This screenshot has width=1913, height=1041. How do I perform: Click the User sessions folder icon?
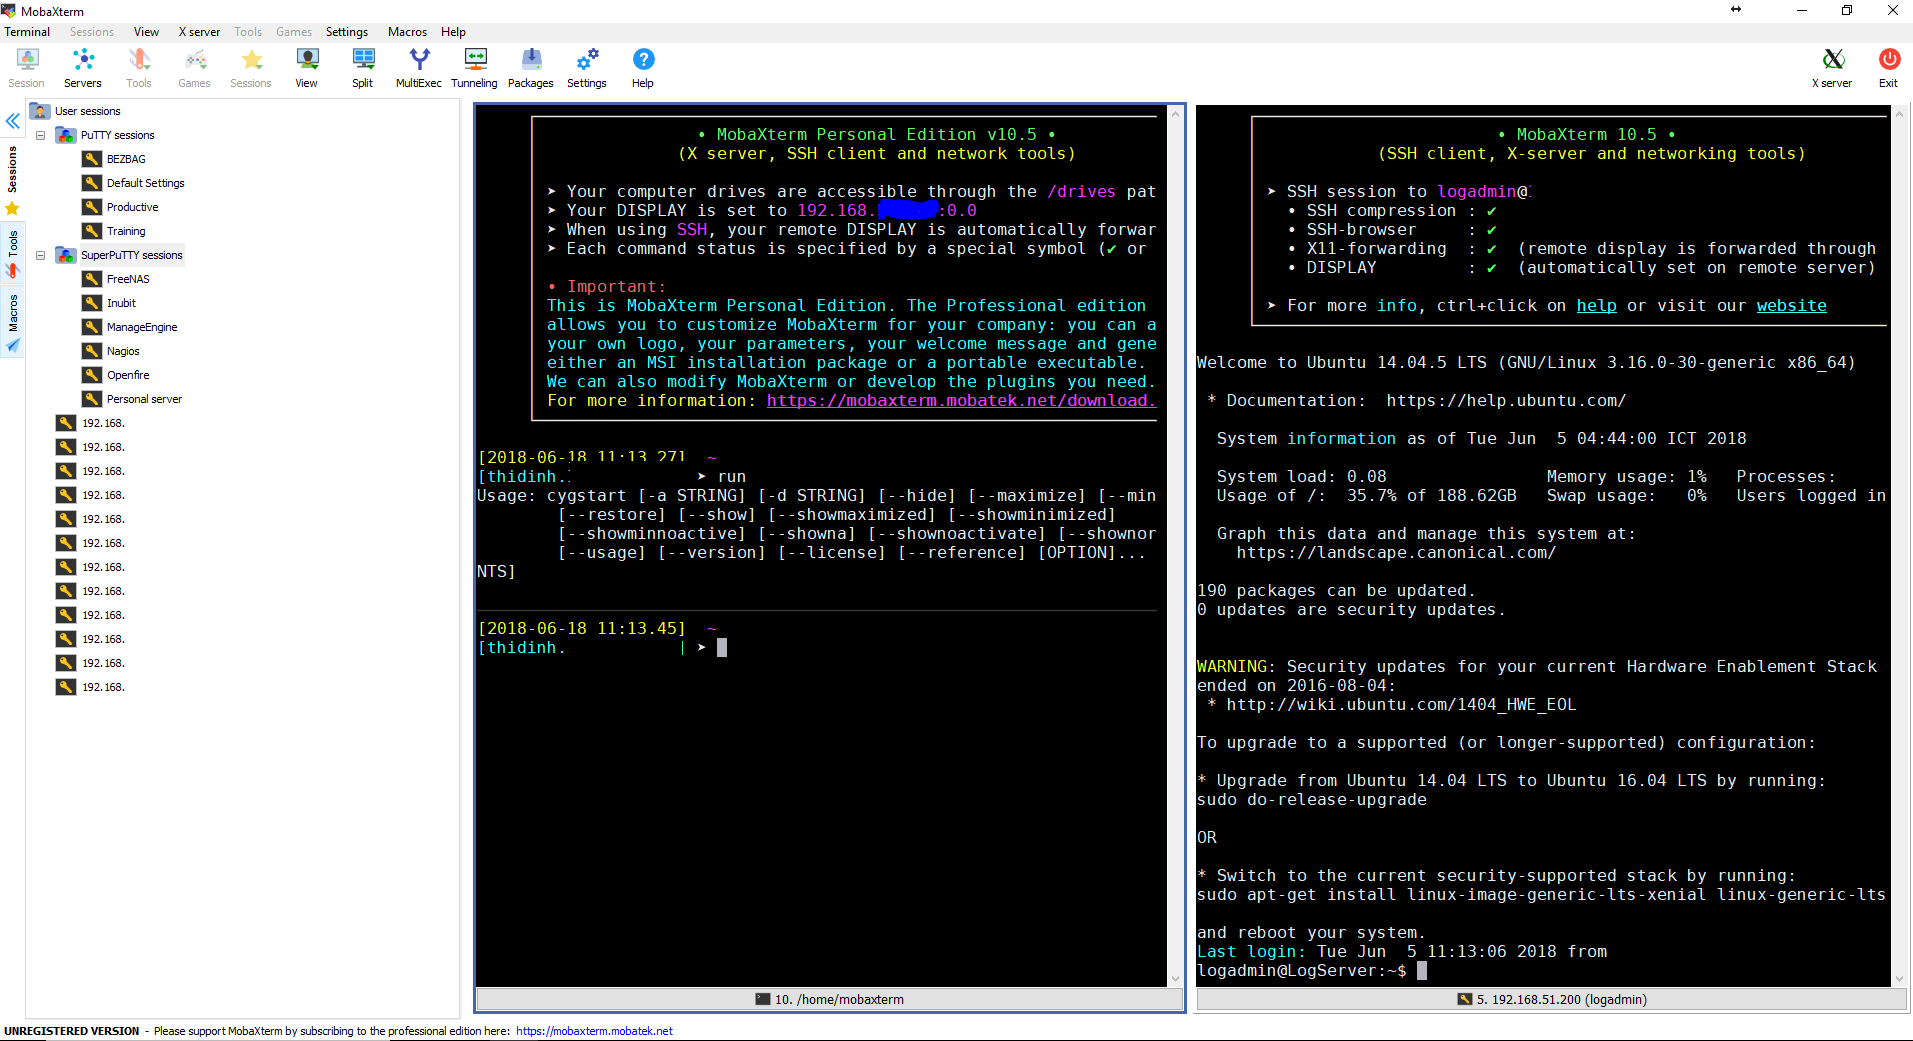[x=40, y=111]
